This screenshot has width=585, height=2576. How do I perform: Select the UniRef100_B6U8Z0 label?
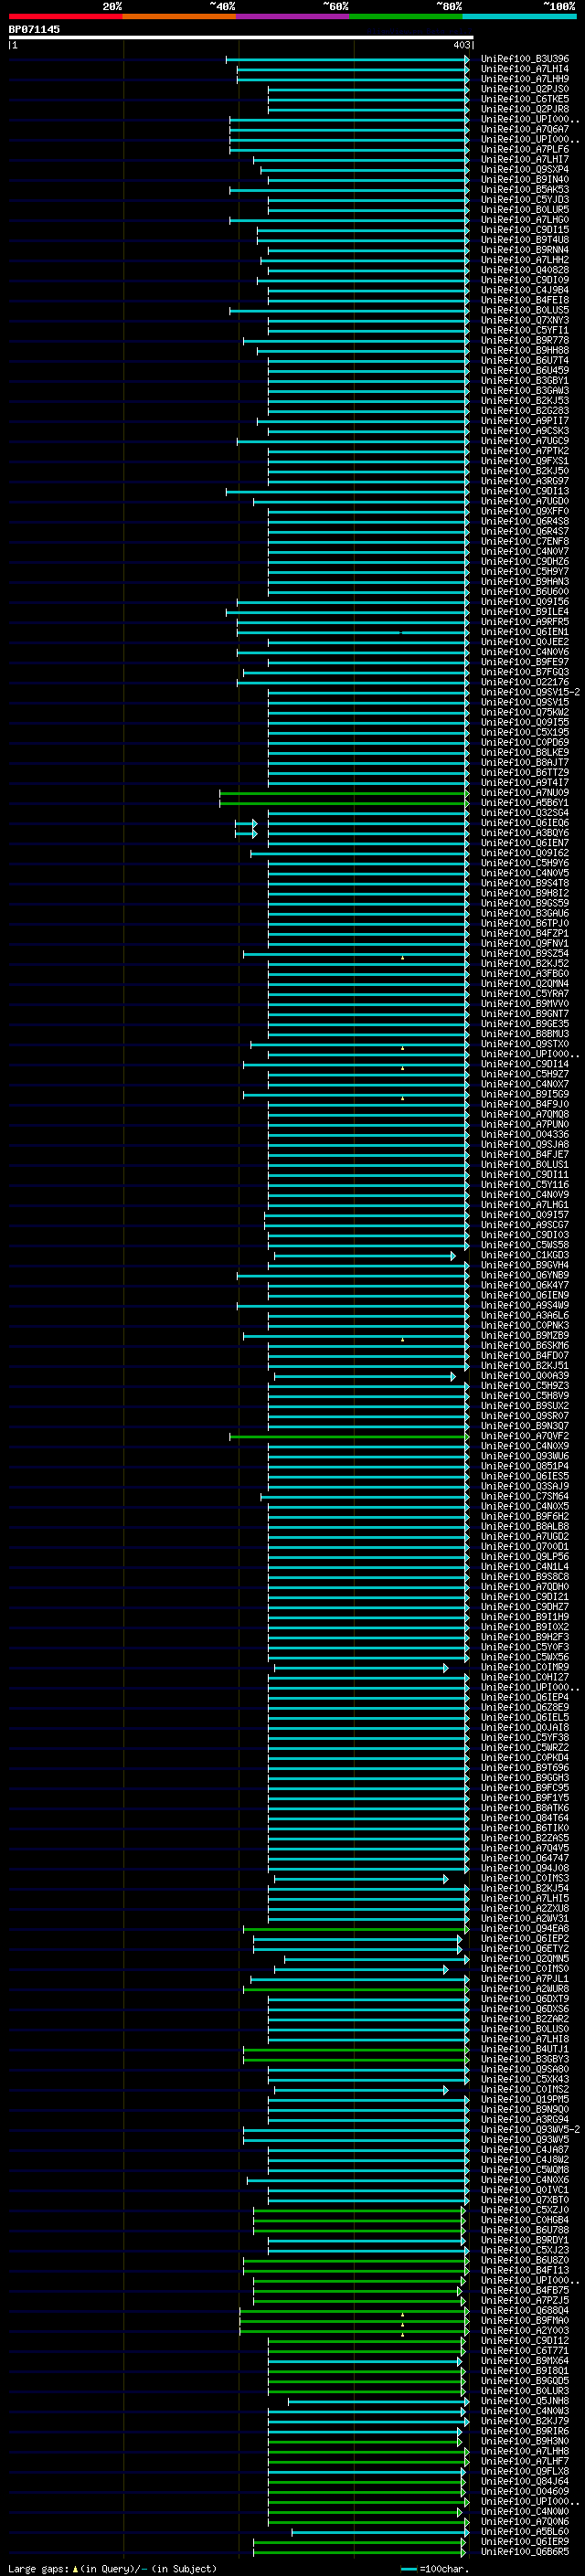click(525, 2260)
